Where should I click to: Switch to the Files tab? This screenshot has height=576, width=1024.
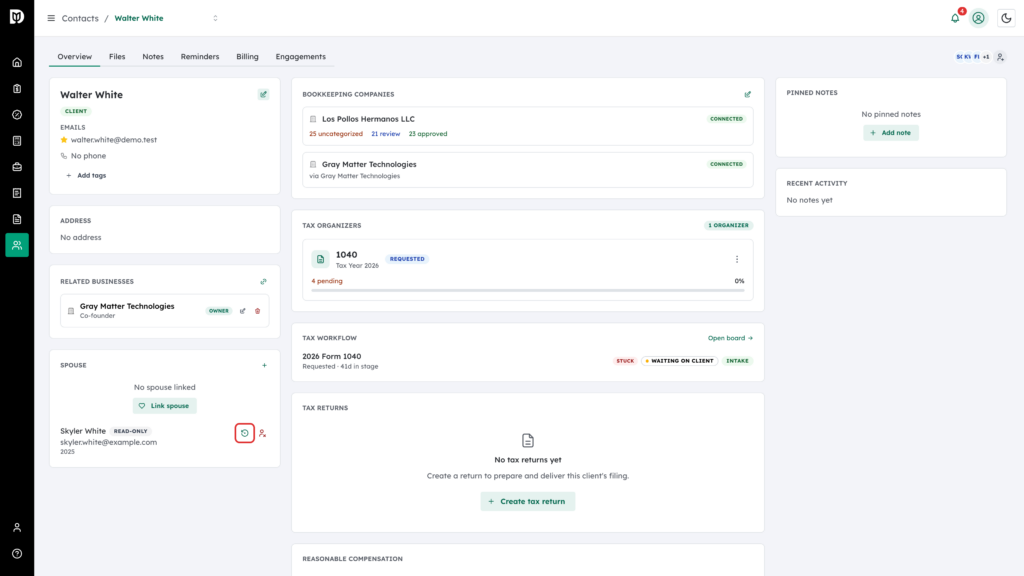click(x=117, y=57)
